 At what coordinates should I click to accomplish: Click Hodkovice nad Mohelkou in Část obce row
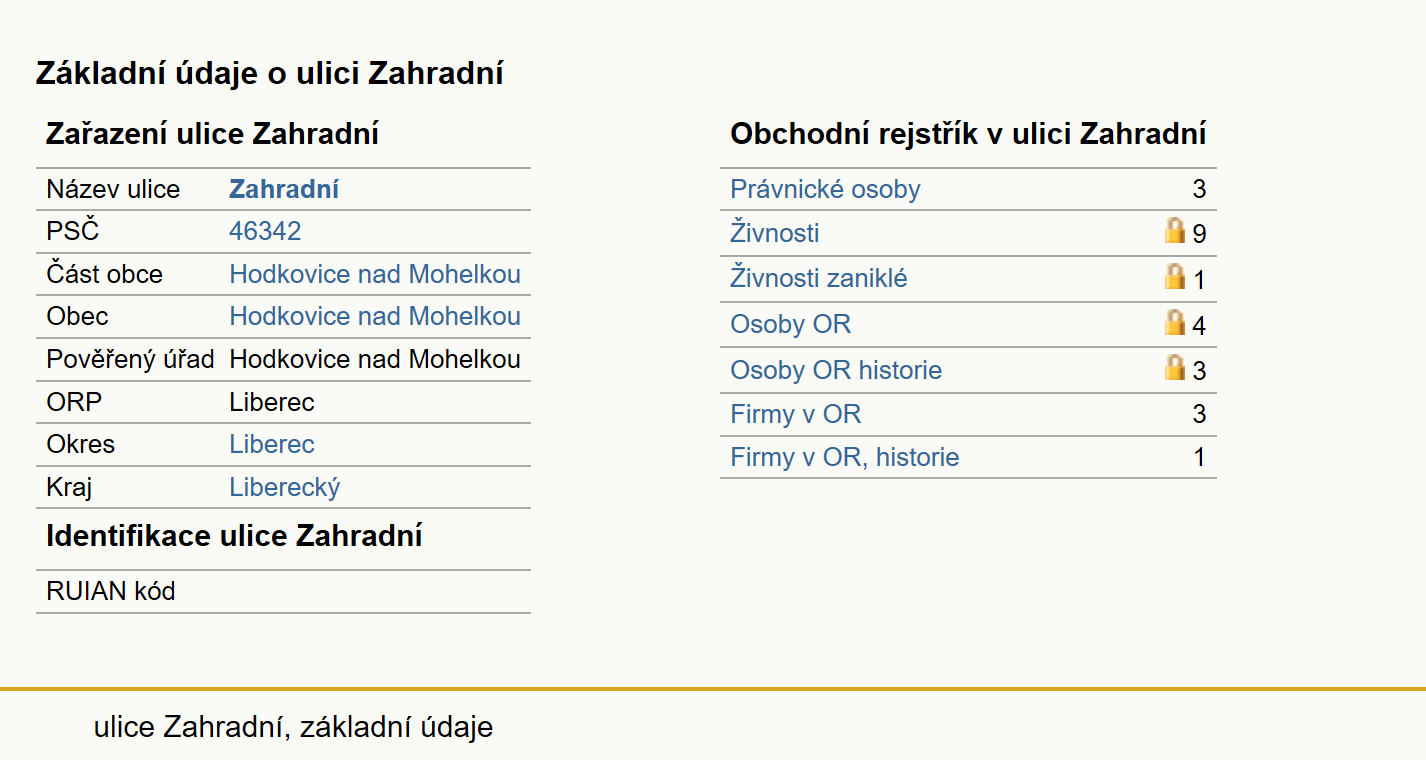375,274
